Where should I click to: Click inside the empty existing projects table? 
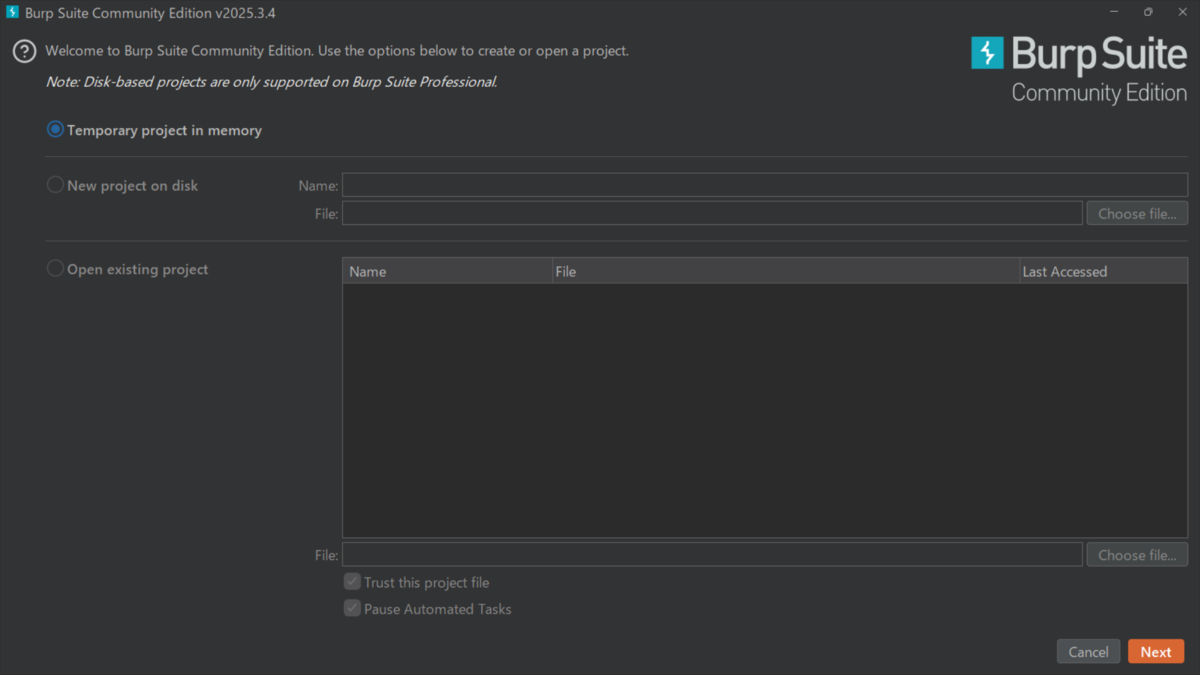765,411
